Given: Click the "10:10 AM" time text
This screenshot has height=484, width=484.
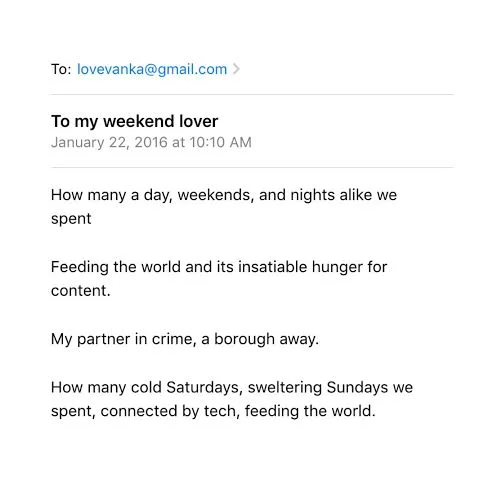Looking at the screenshot, I should 221,142.
